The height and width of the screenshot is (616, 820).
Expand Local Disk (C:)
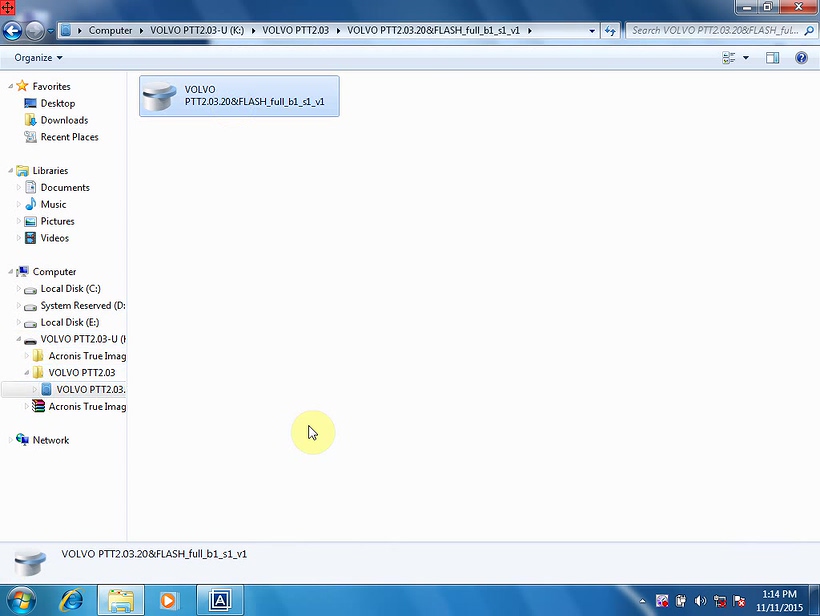click(19, 288)
